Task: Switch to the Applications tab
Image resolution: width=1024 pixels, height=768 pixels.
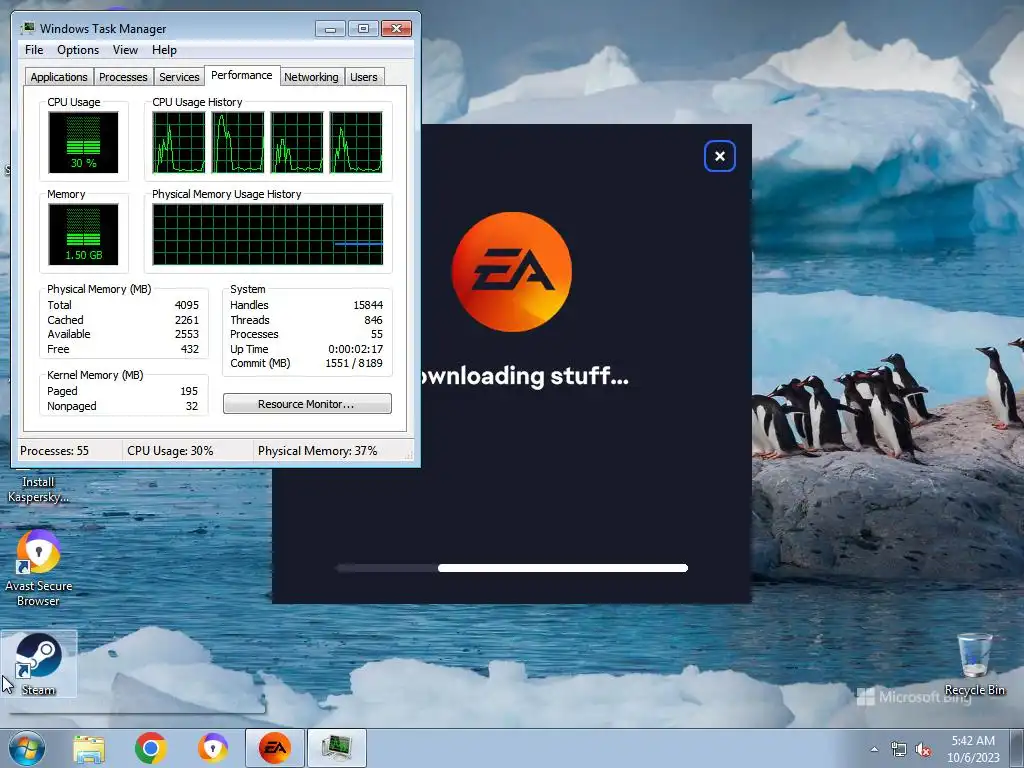Action: coord(59,77)
